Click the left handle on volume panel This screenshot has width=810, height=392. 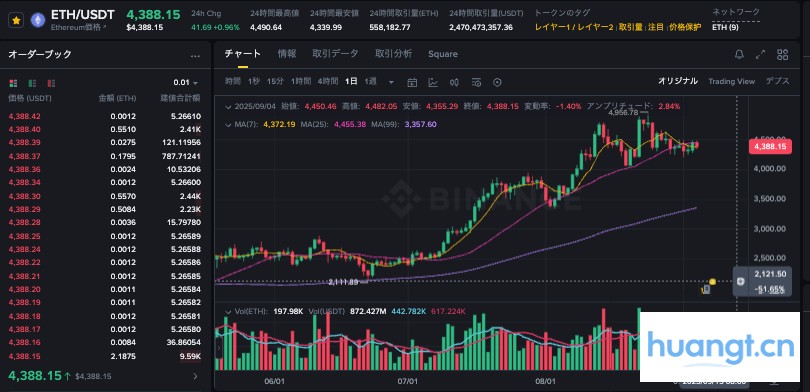219,348
